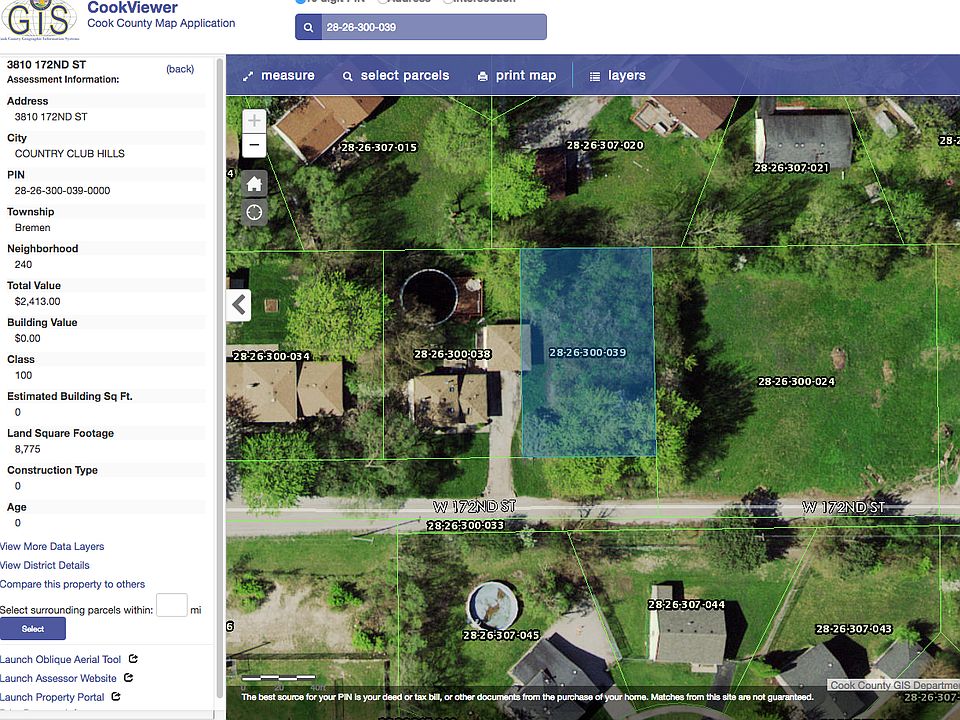The width and height of the screenshot is (960, 720).
Task: Open View More Data Layers
Action: coord(52,546)
